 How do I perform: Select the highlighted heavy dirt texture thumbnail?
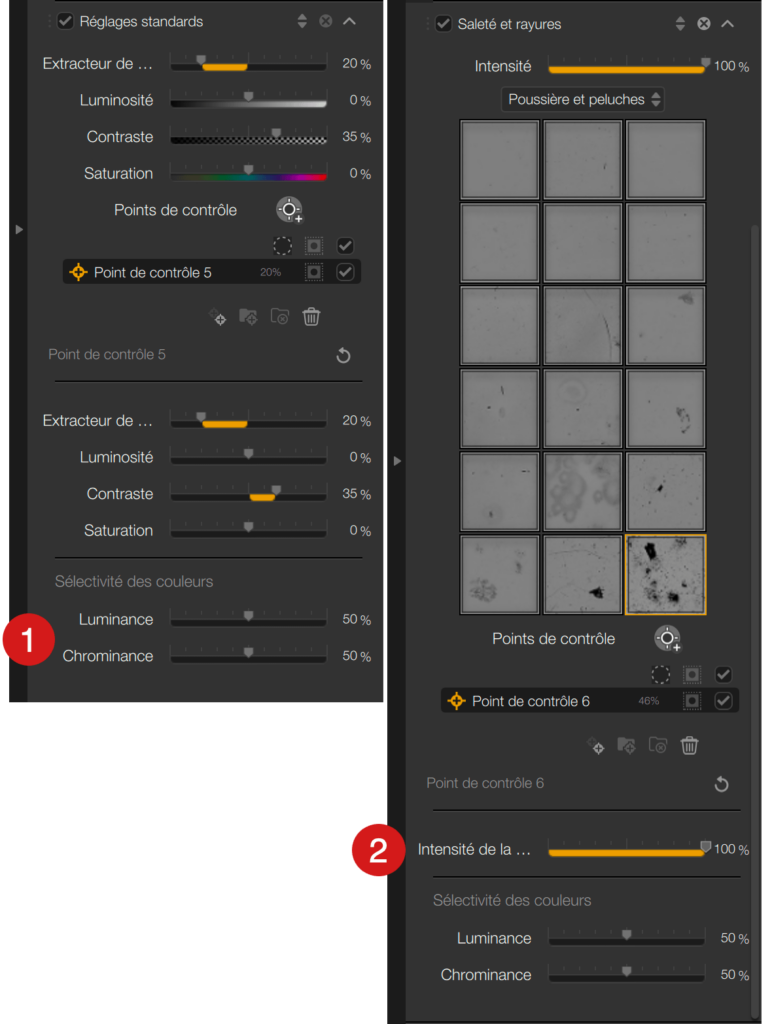point(666,575)
